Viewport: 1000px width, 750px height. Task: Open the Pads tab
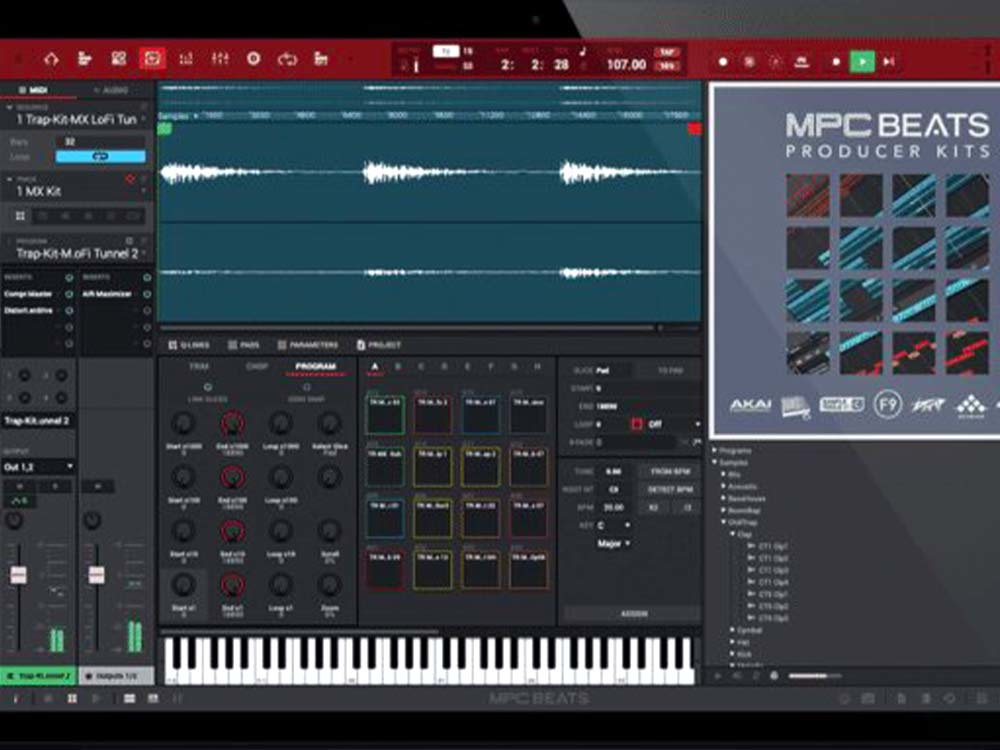click(x=244, y=345)
